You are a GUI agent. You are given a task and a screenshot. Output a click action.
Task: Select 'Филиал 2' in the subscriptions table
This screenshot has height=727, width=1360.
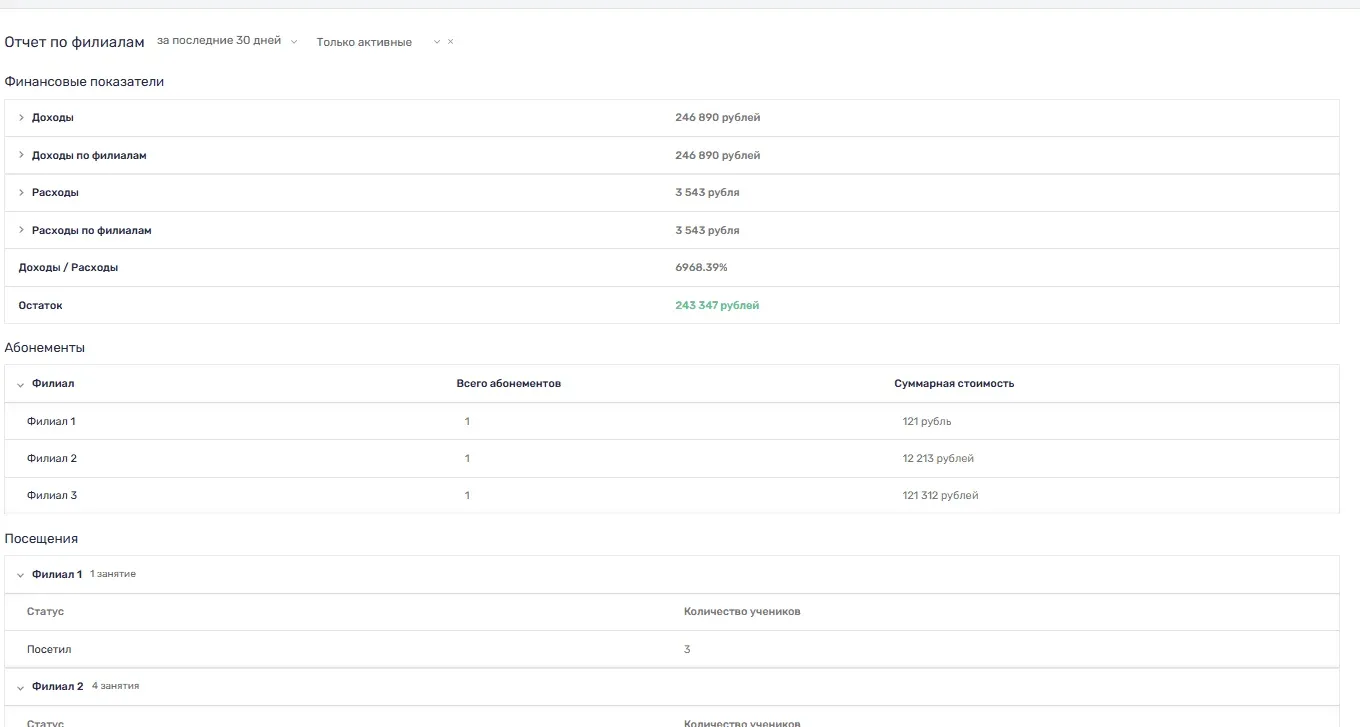point(52,458)
